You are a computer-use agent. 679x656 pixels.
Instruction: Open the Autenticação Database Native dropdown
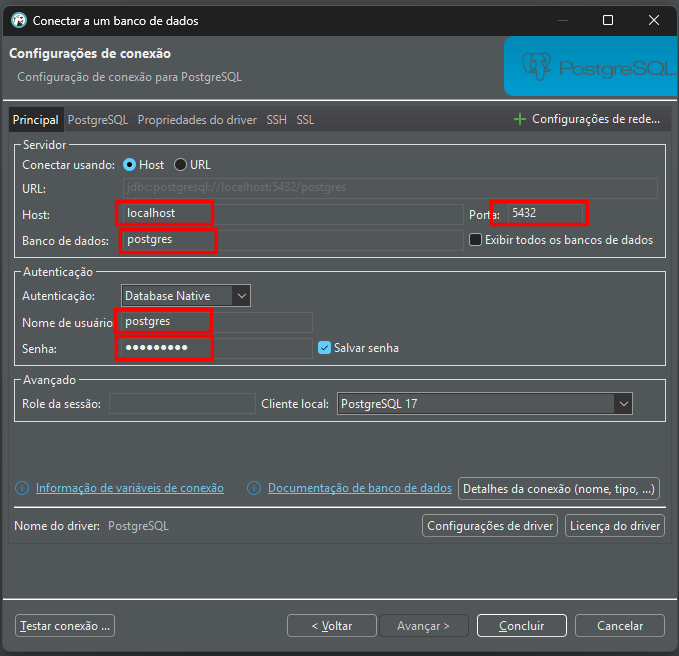(186, 296)
